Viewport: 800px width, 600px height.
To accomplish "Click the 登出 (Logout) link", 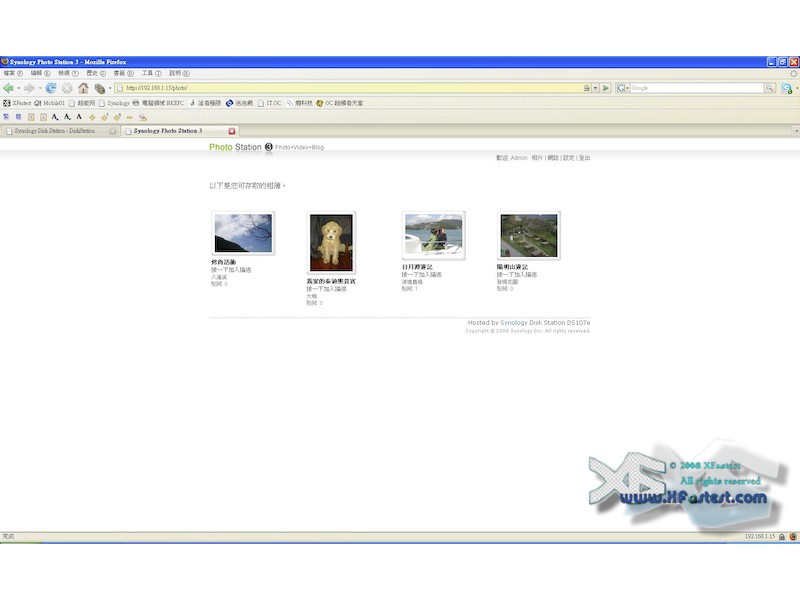I will pos(585,158).
